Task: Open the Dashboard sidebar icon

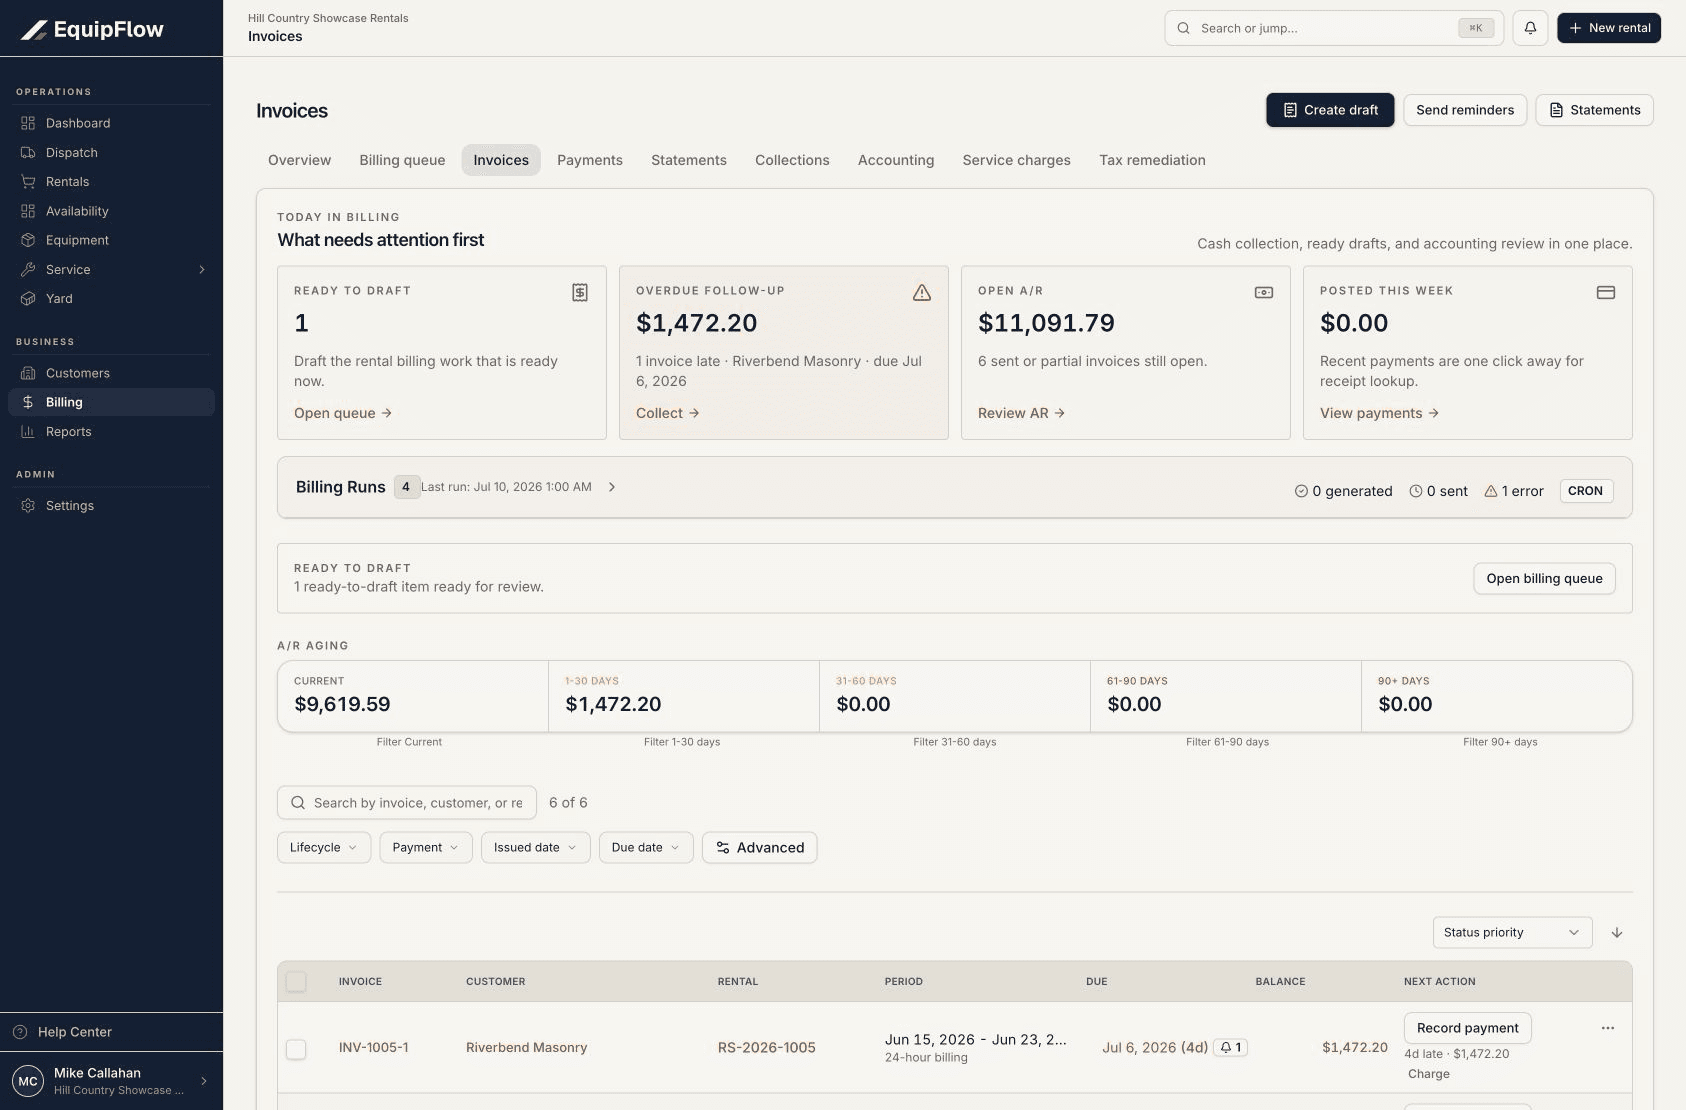Action: coord(28,123)
